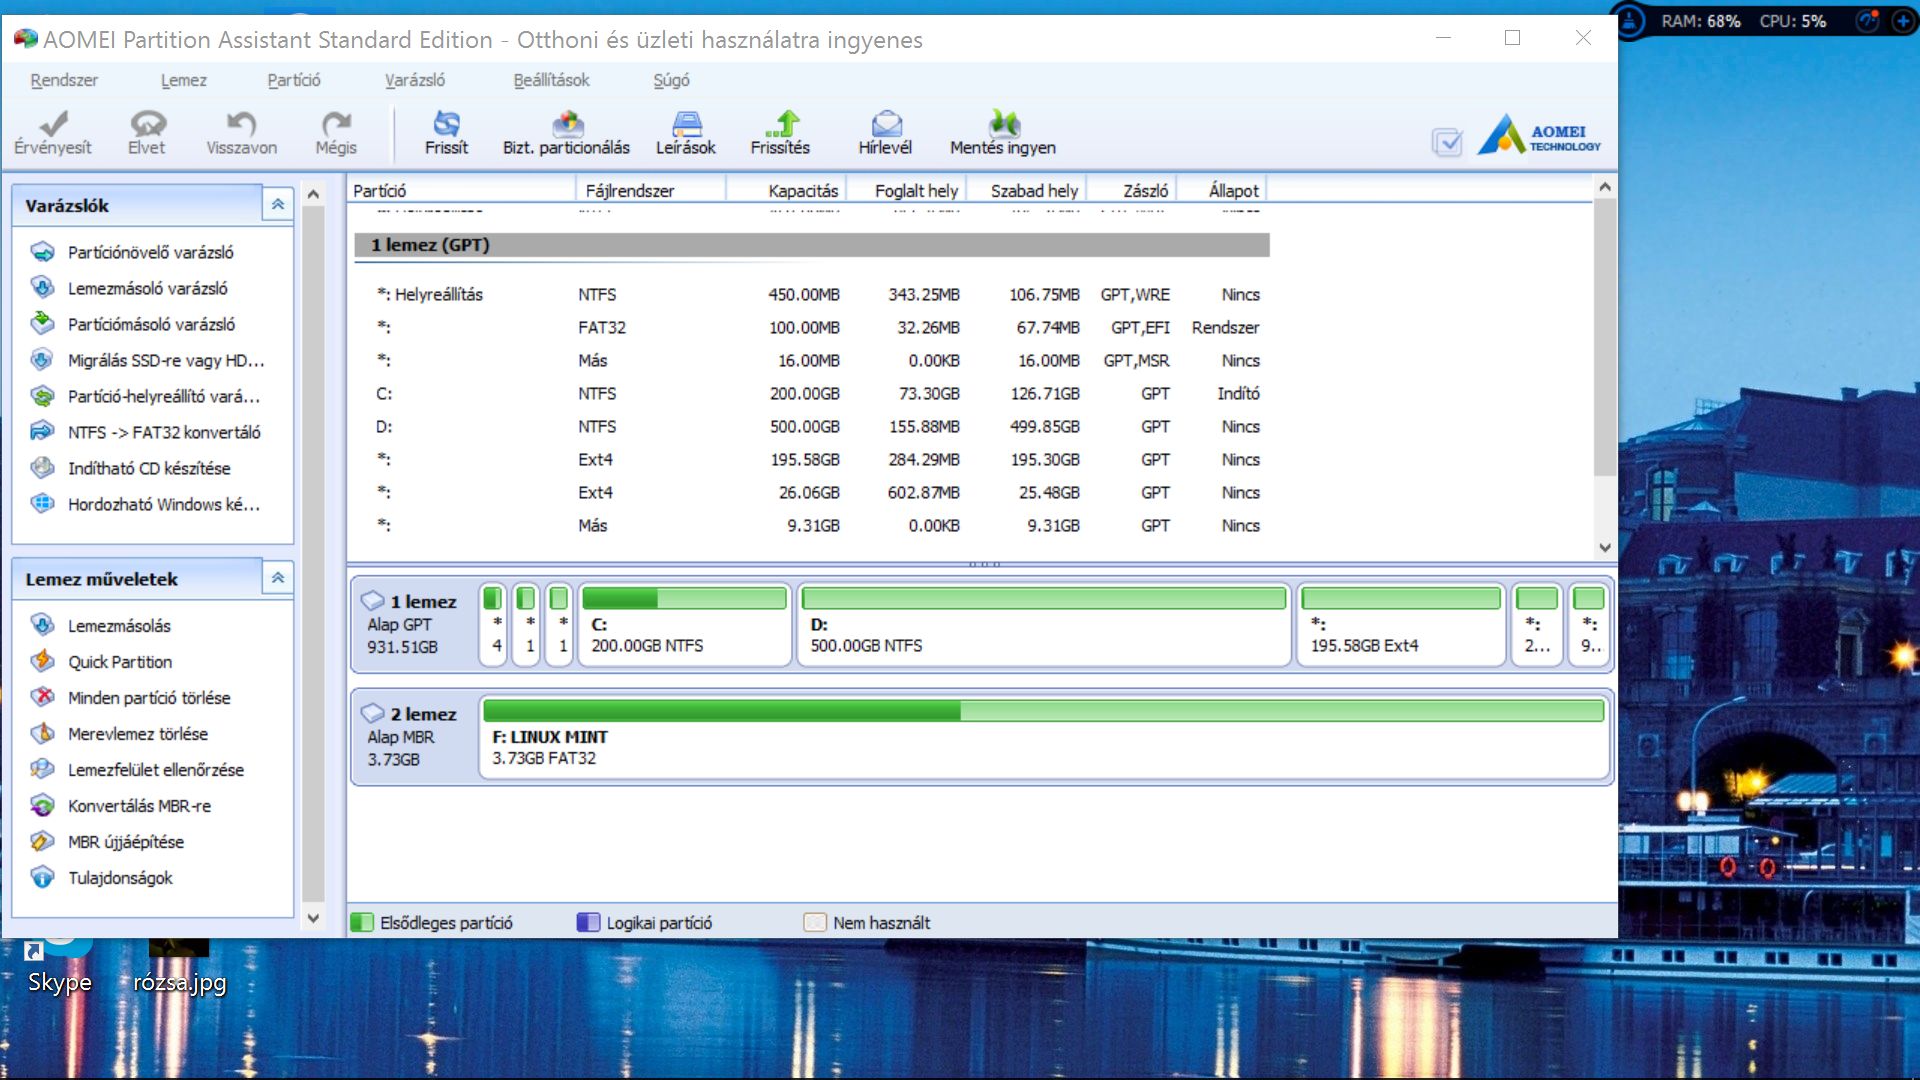Open Skype desktop shortcut
The image size is (1920, 1080).
click(x=60, y=965)
